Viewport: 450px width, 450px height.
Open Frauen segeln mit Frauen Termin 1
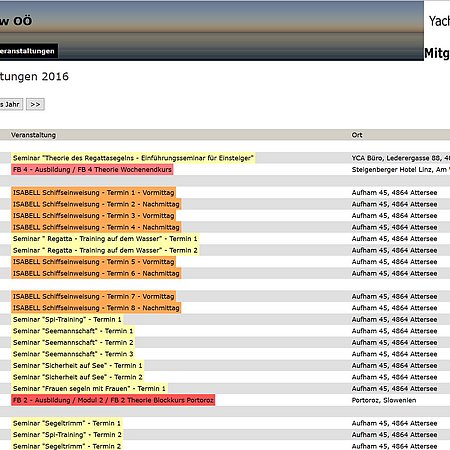pyautogui.click(x=89, y=389)
